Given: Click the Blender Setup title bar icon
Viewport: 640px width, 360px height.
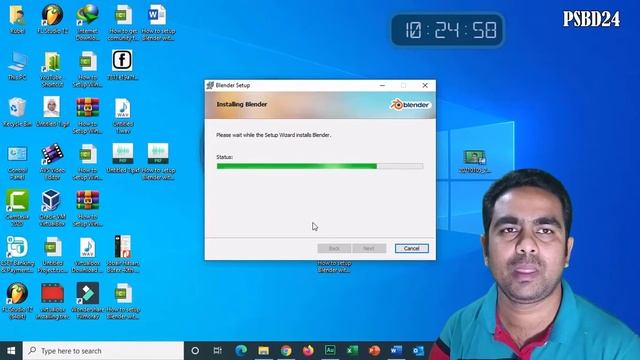Looking at the screenshot, I should click(210, 85).
